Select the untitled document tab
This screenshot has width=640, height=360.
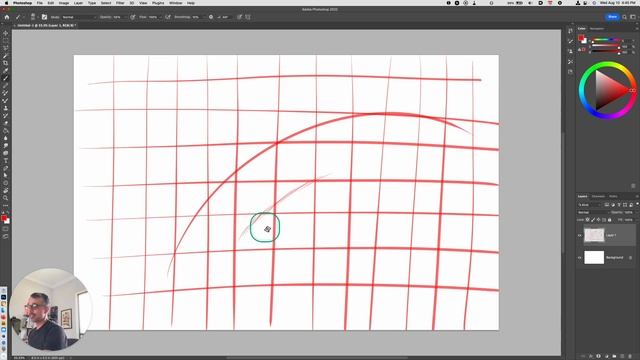tap(46, 25)
